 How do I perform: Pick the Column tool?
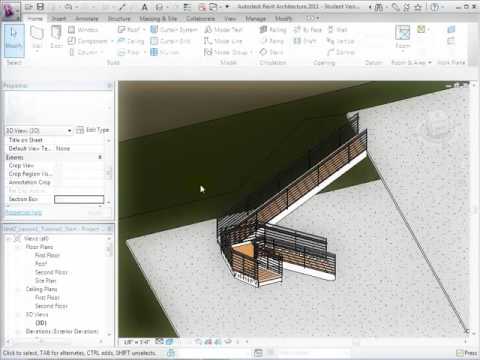pyautogui.click(x=83, y=52)
